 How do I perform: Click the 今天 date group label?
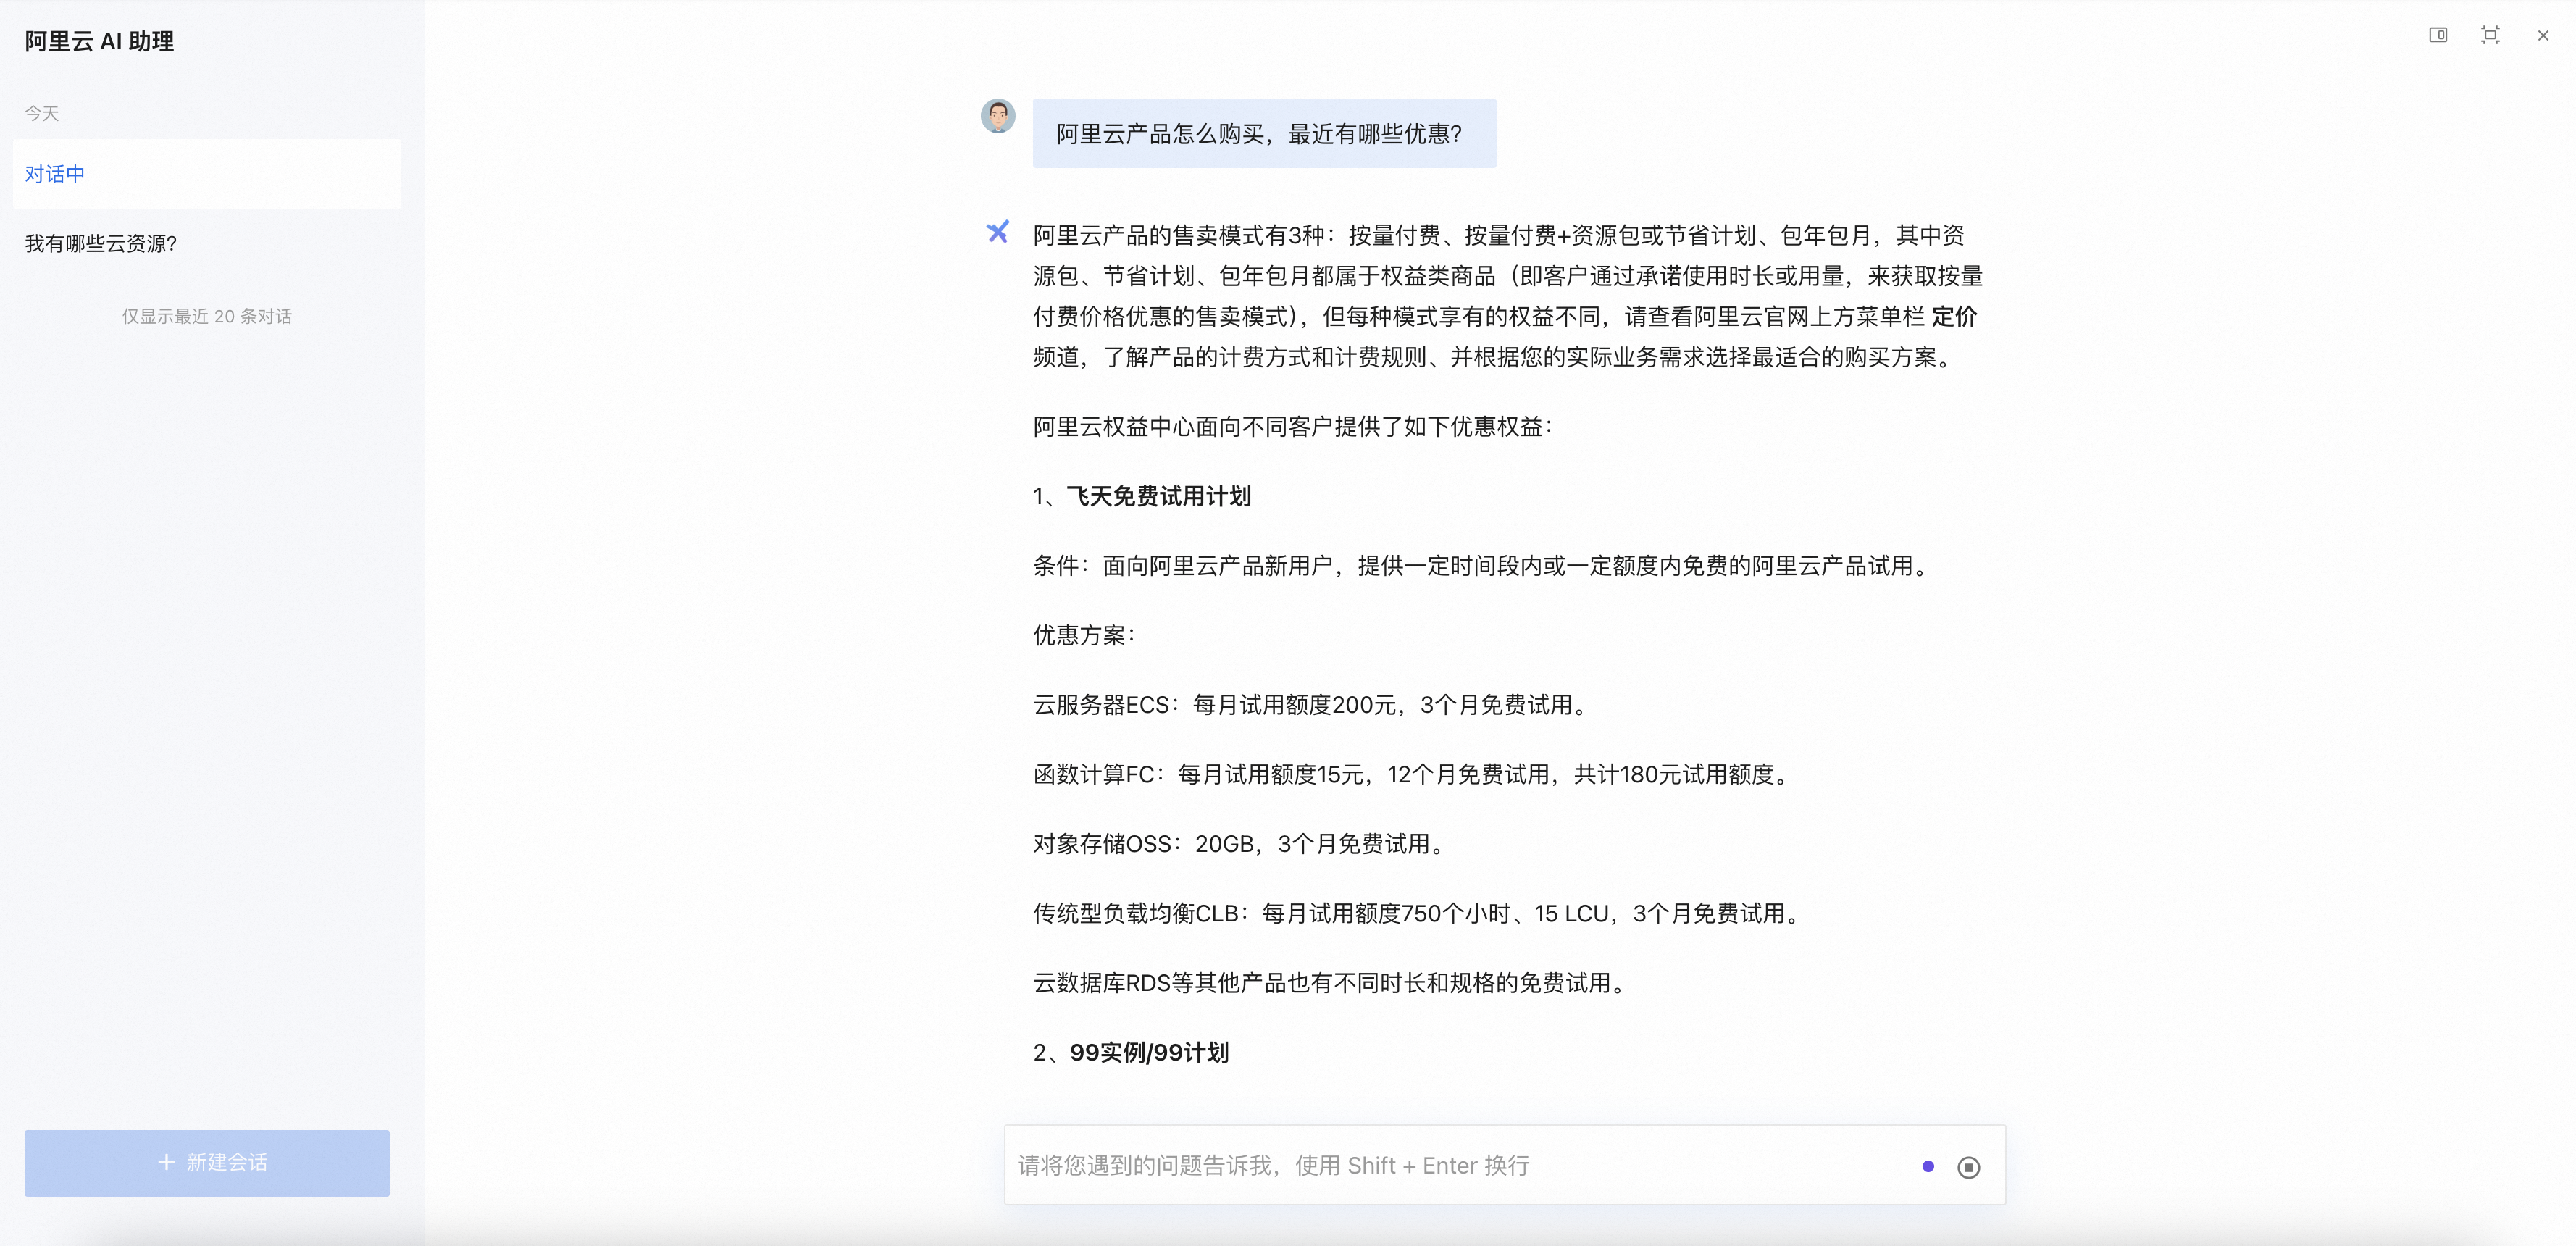click(42, 113)
